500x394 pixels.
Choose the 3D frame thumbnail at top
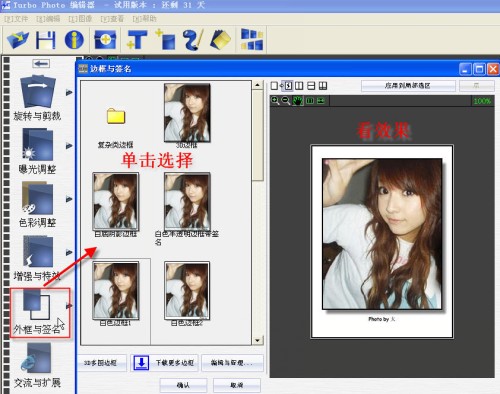click(x=187, y=113)
